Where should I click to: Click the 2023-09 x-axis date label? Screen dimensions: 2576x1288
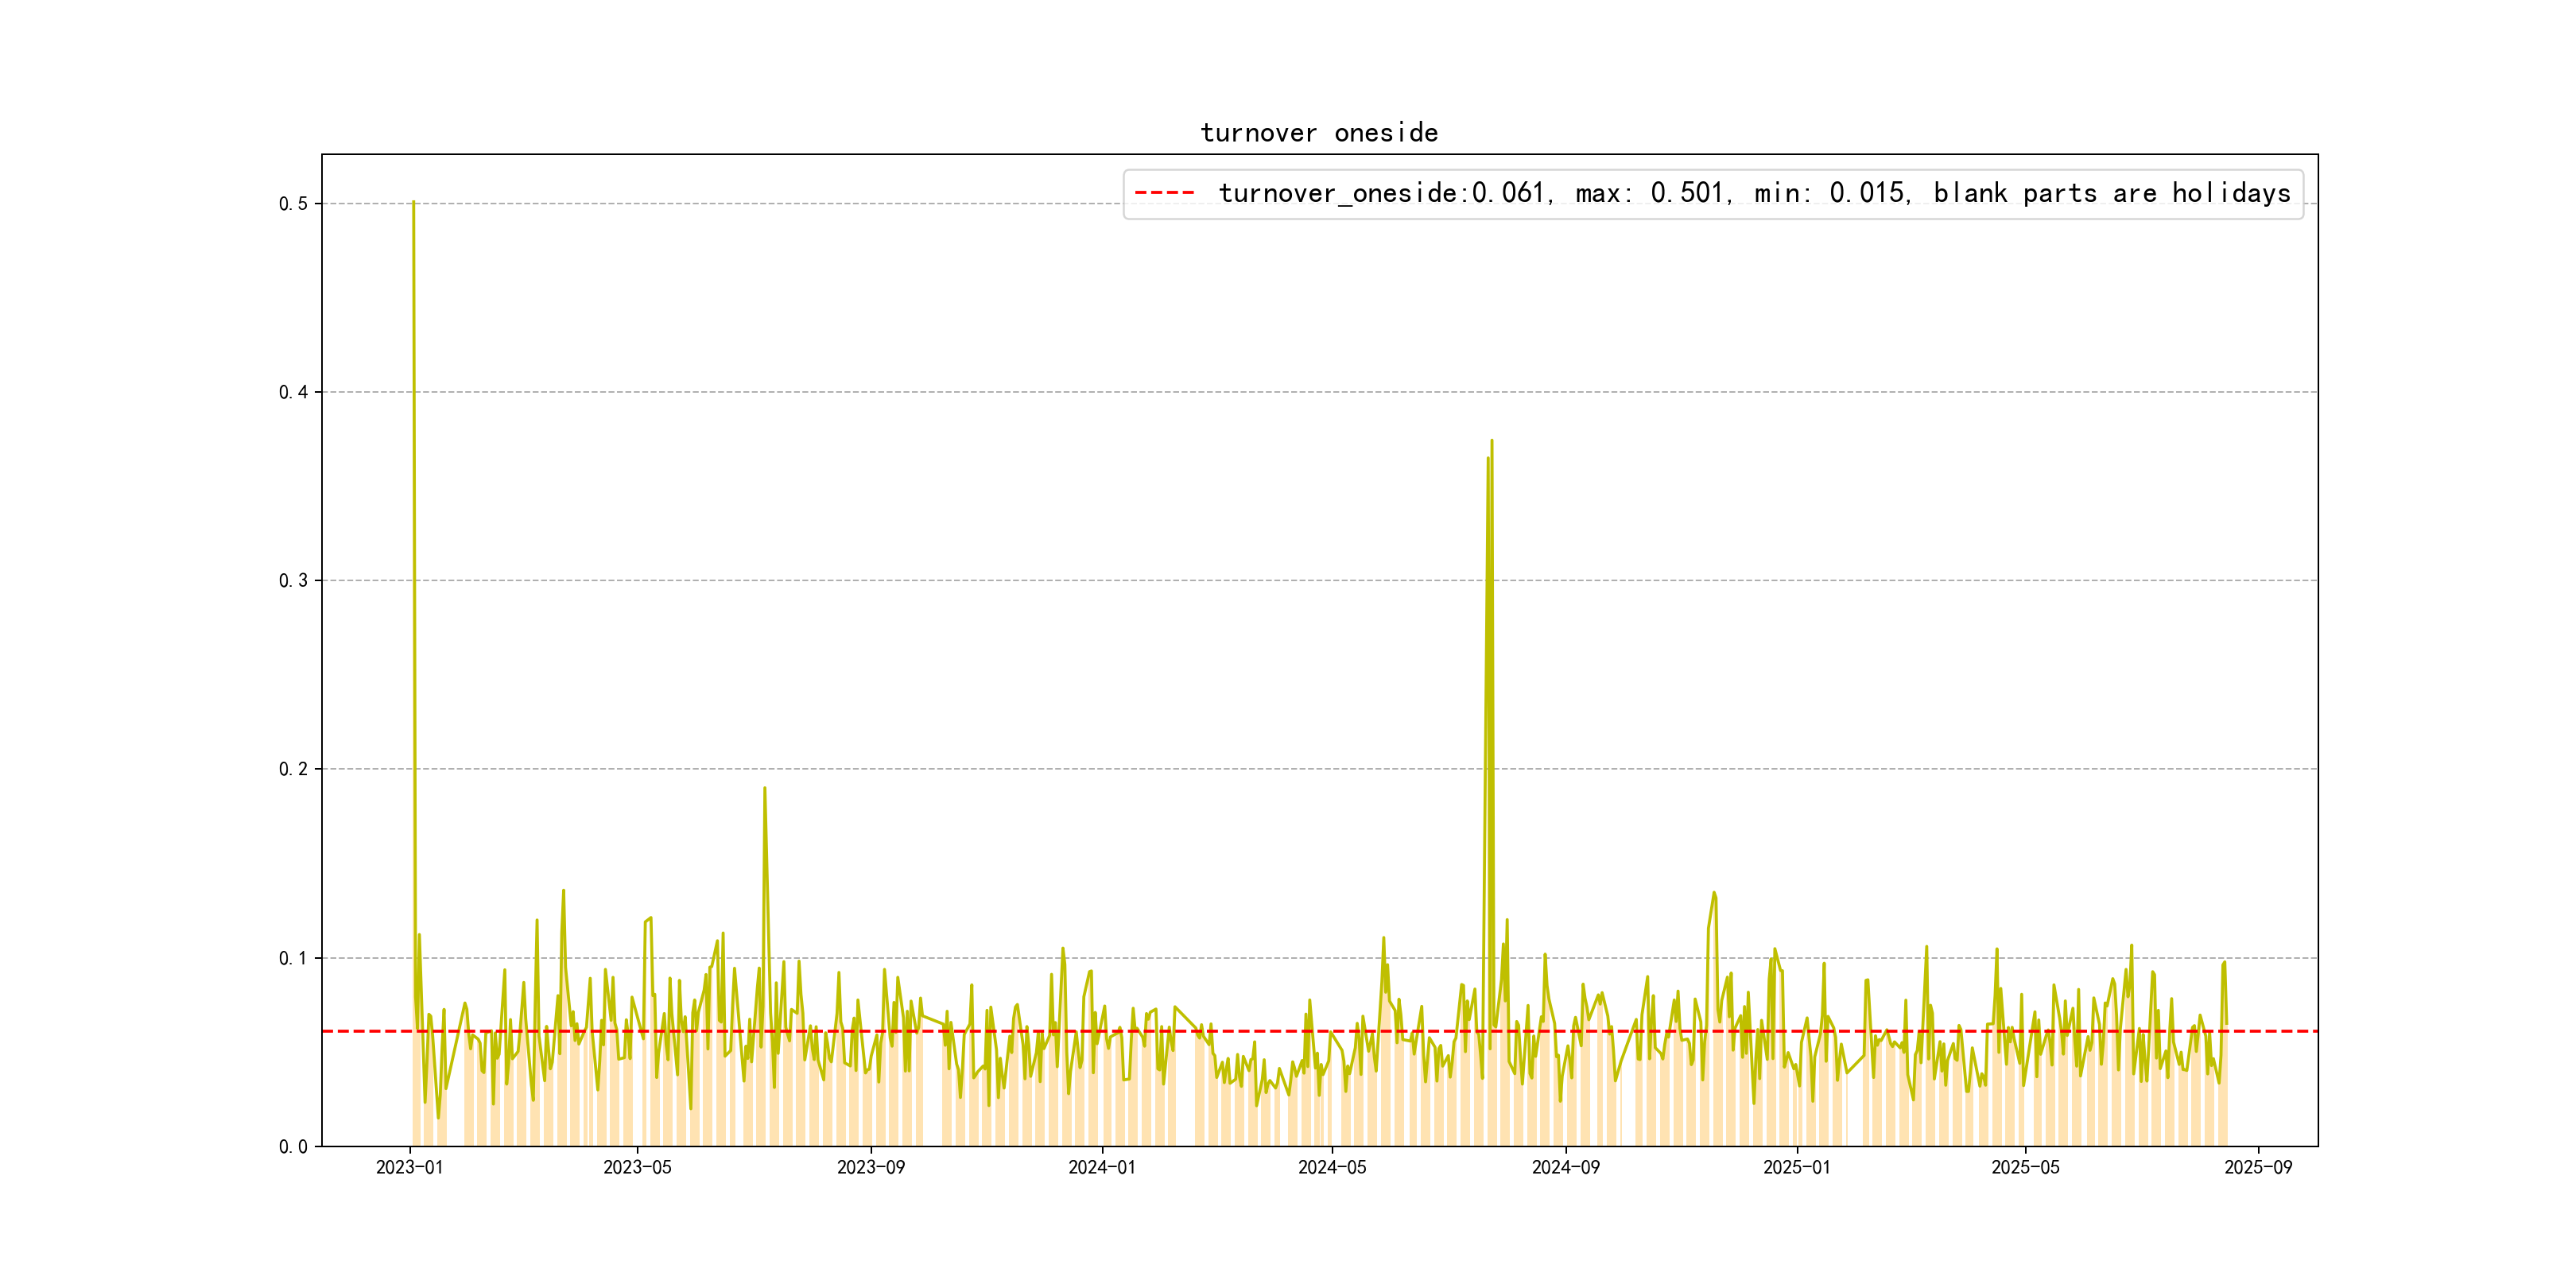pyautogui.click(x=871, y=1168)
